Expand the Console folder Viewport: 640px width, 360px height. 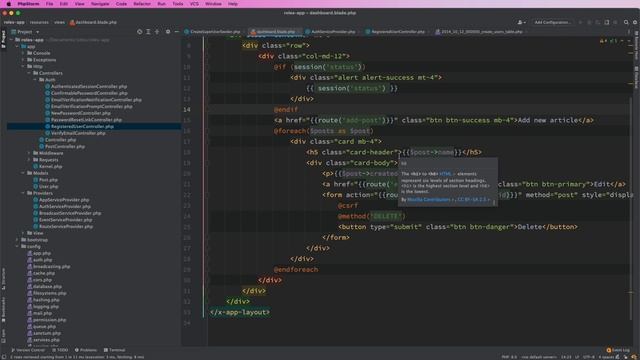click(x=23, y=53)
